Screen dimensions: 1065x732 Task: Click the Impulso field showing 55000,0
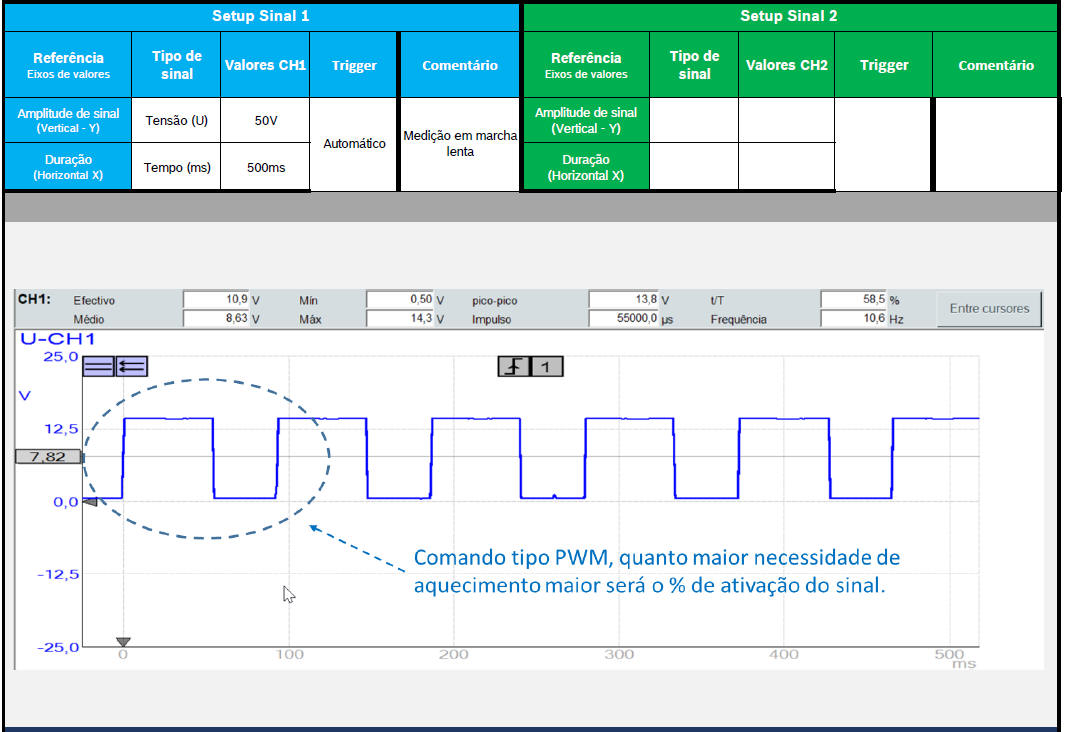tap(624, 319)
